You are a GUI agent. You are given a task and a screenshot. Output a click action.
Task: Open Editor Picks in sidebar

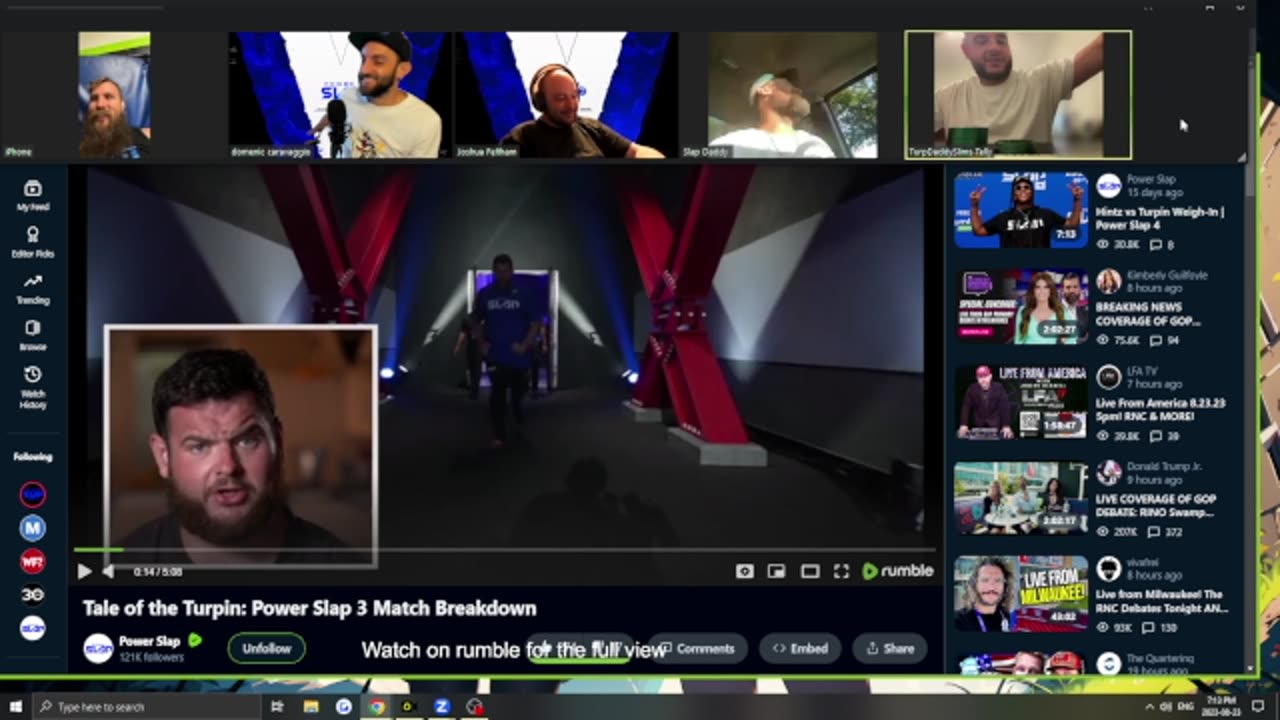coord(32,242)
